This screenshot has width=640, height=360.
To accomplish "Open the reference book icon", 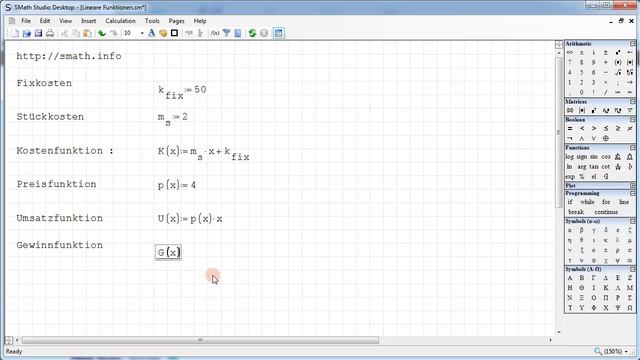I will click(x=238, y=33).
